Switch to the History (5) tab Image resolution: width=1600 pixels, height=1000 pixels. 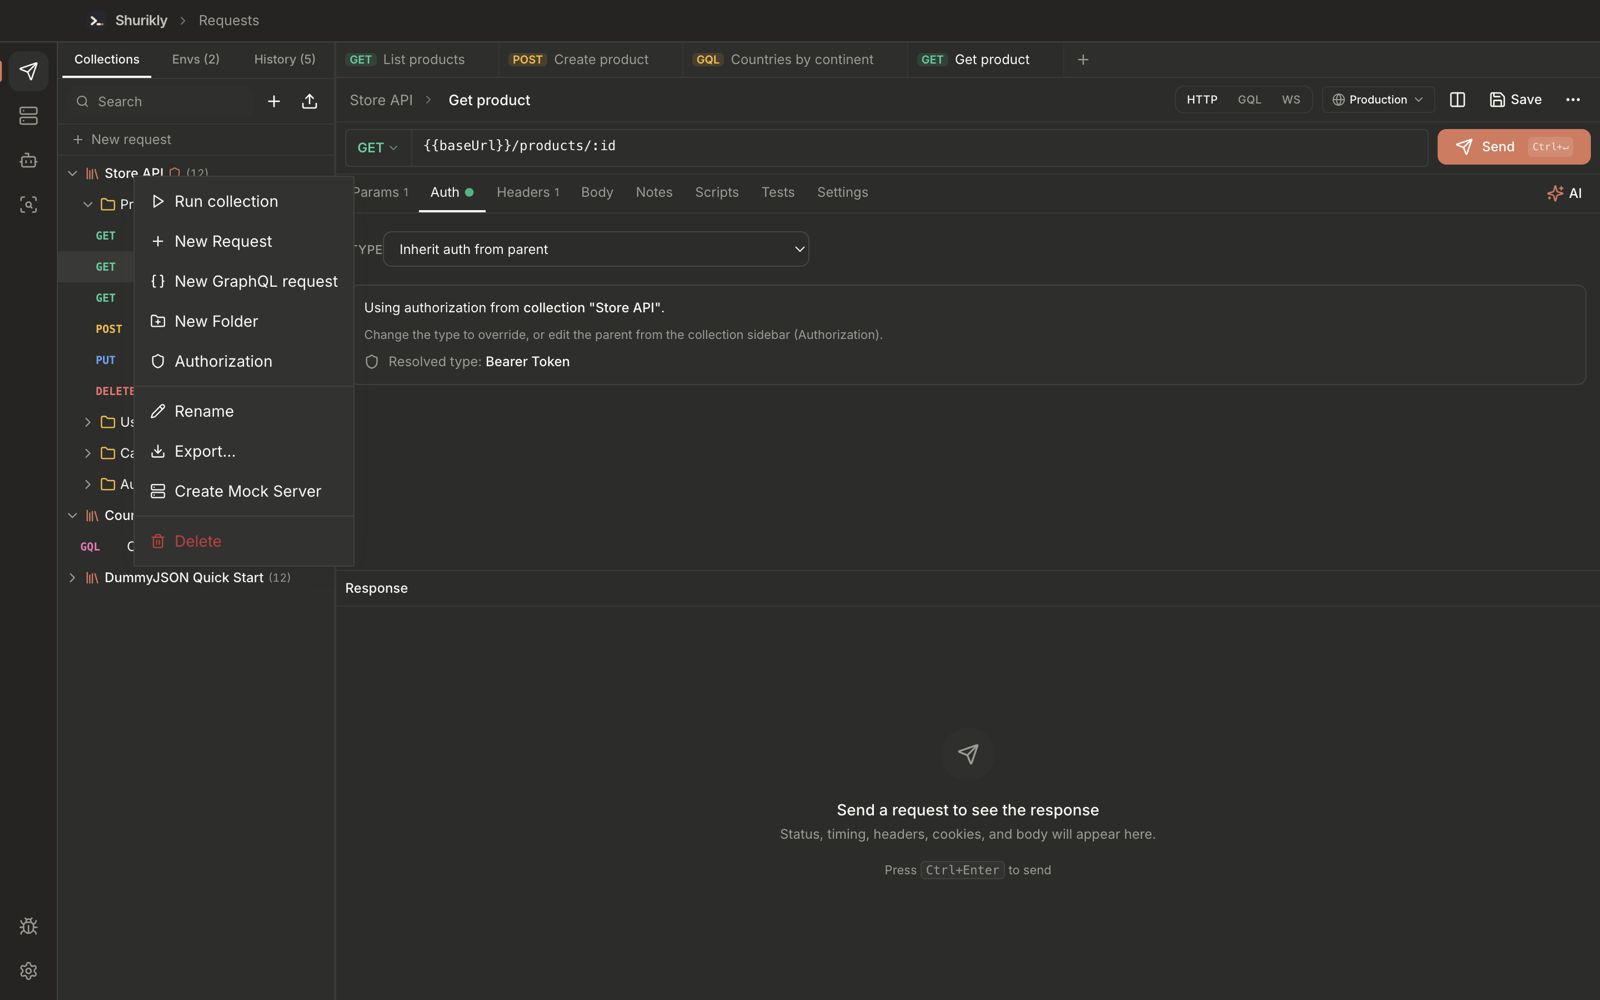pos(285,60)
